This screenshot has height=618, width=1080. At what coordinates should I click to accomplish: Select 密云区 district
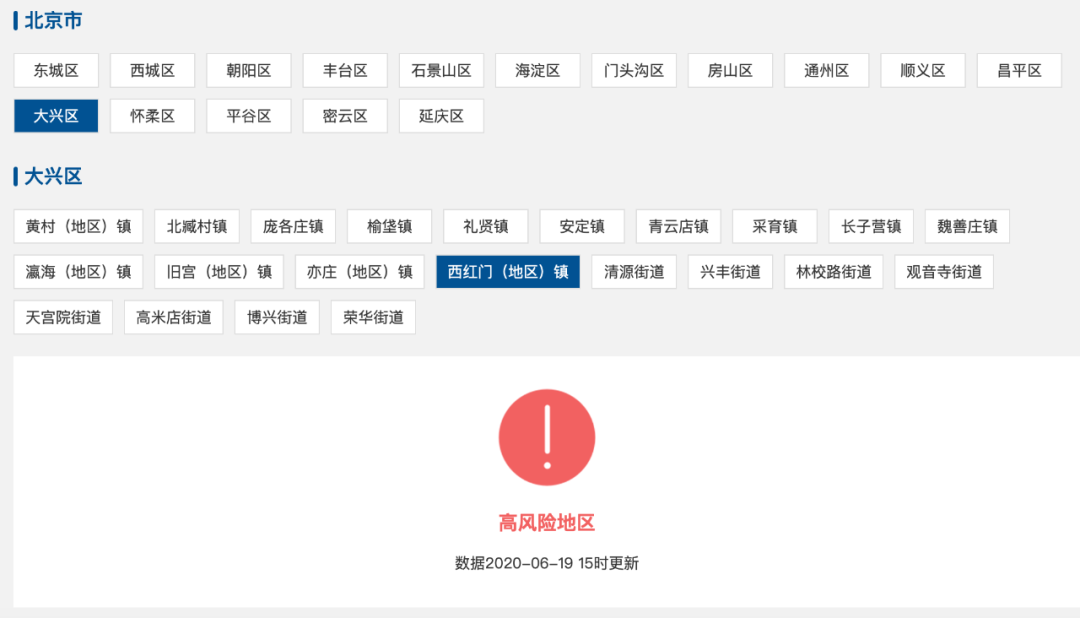point(345,116)
